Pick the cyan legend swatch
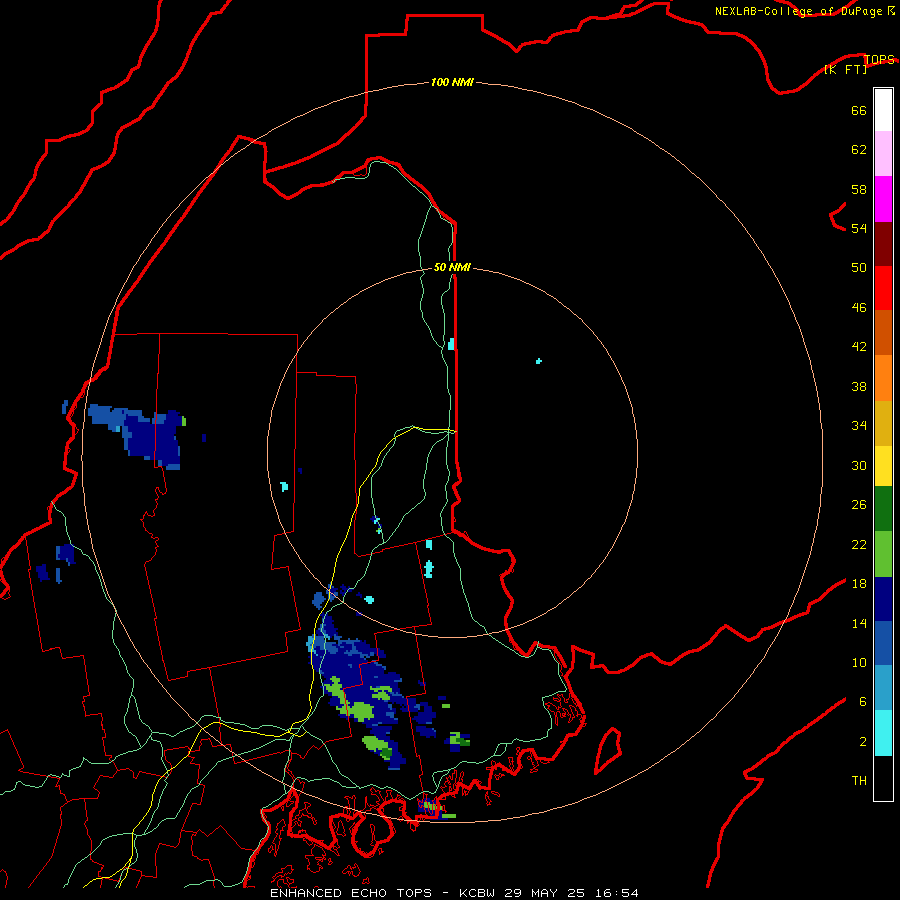Viewport: 900px width, 900px height. point(883,733)
